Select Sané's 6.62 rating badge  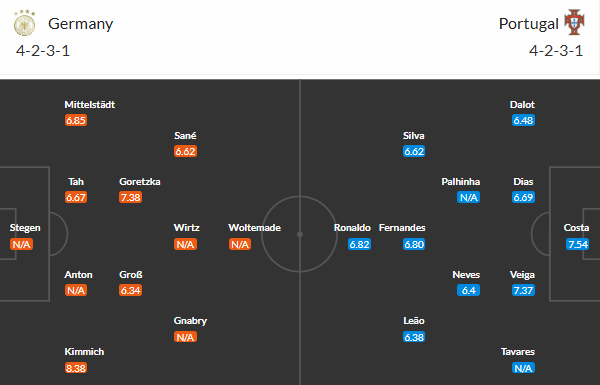185,151
